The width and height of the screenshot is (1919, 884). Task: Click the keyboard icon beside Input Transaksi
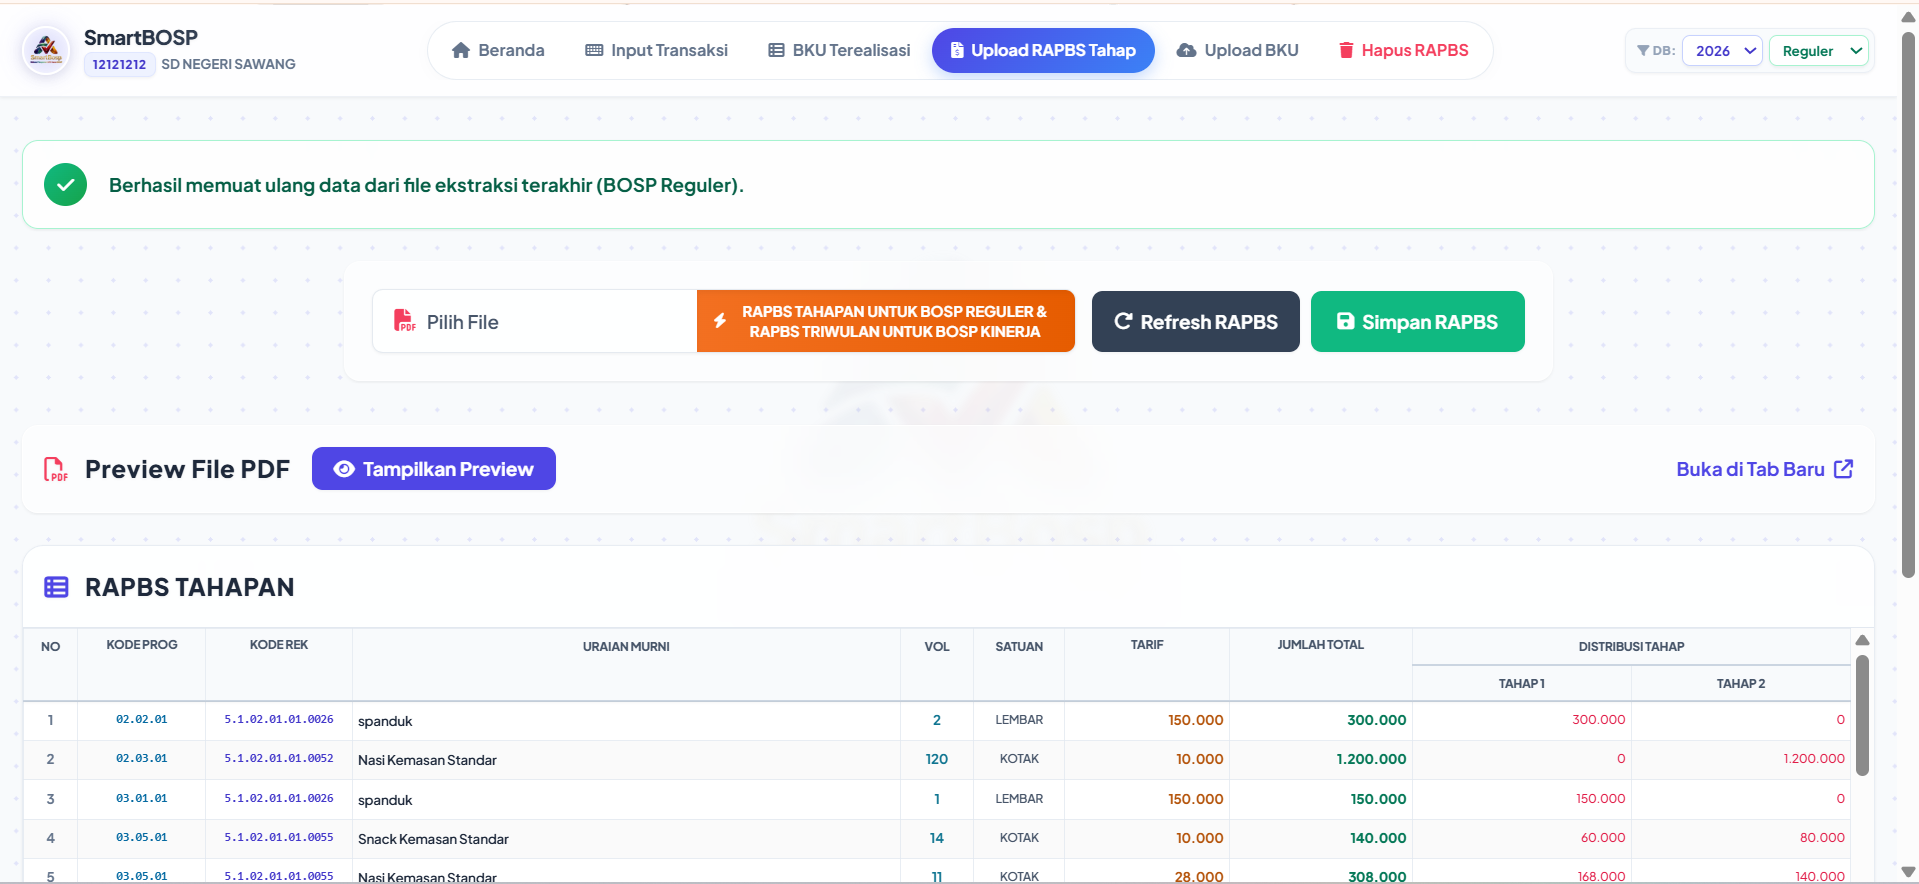coord(594,50)
